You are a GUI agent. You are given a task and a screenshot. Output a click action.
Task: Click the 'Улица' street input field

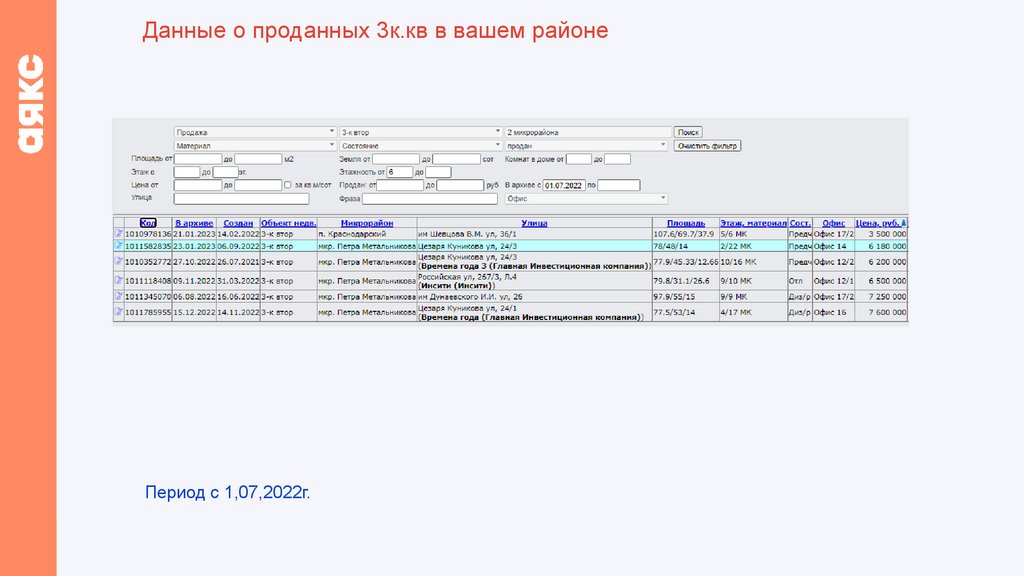pos(241,199)
